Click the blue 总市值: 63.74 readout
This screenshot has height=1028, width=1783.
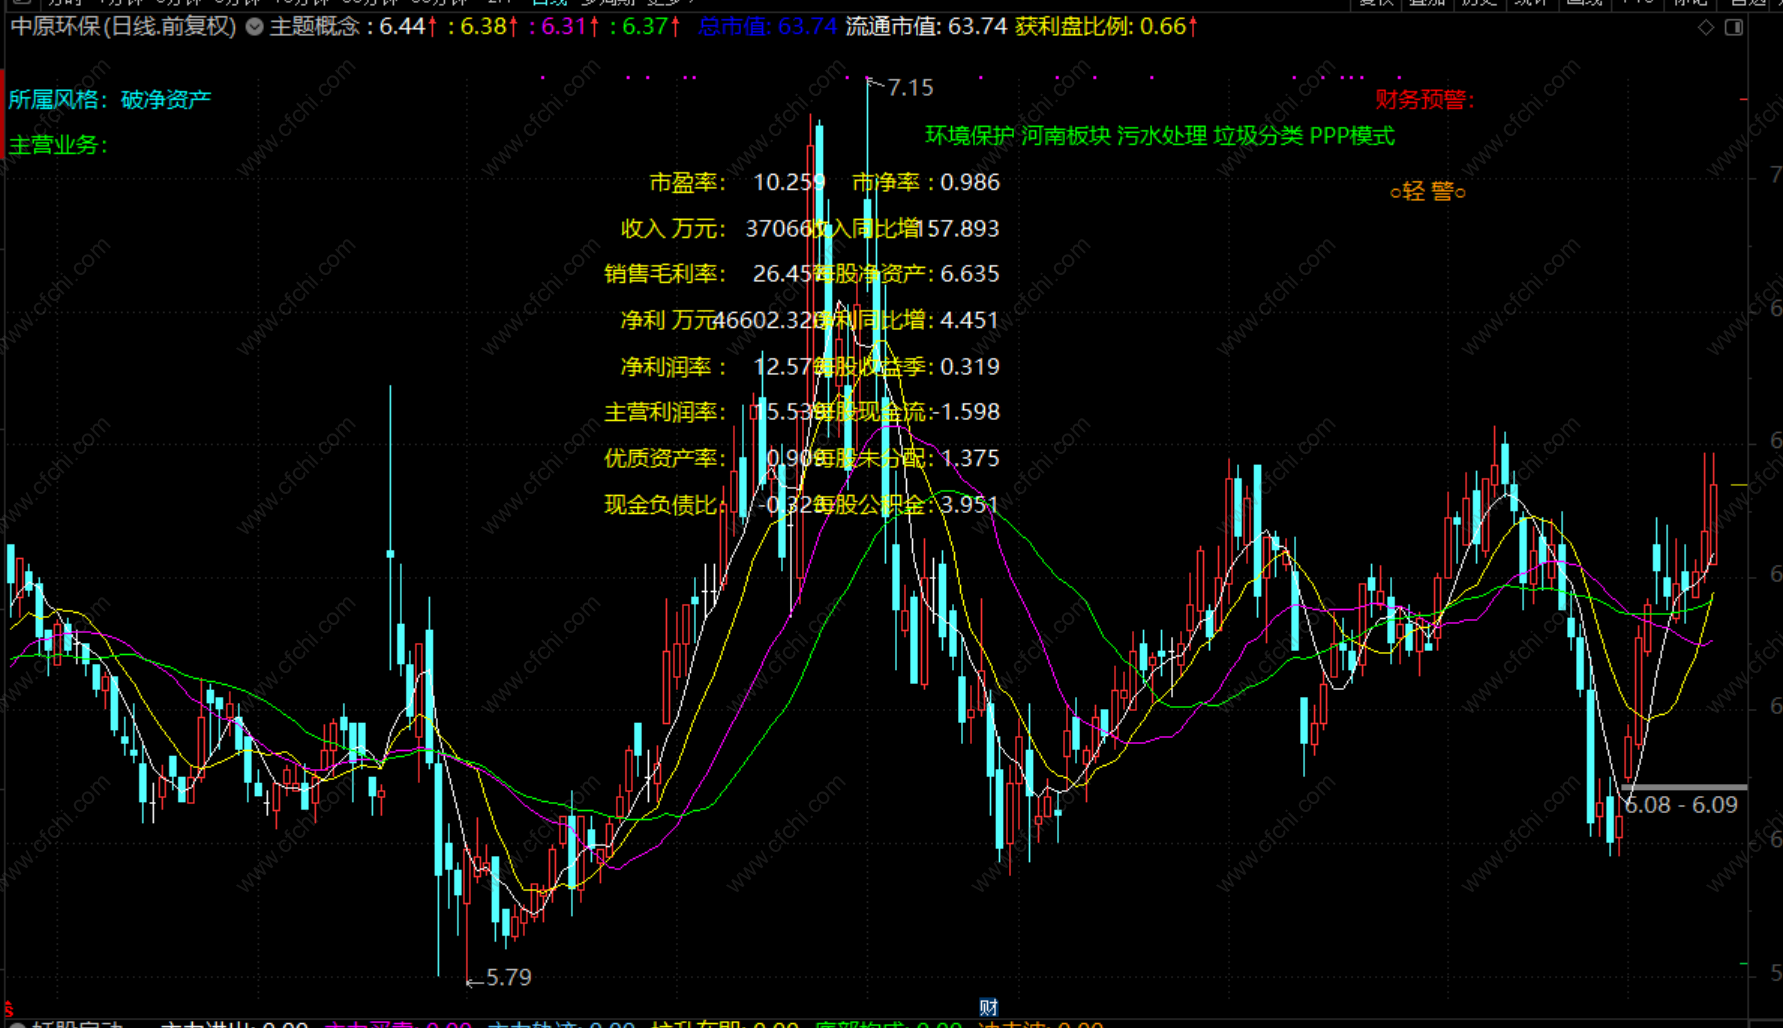click(767, 26)
